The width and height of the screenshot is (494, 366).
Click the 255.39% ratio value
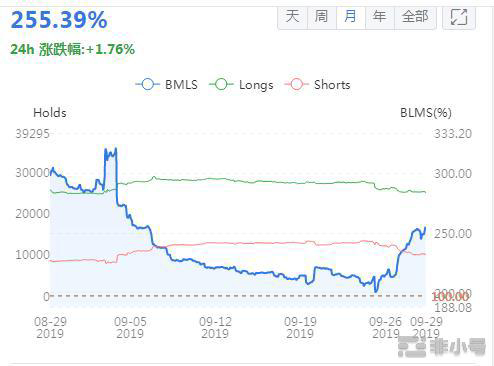point(59,20)
